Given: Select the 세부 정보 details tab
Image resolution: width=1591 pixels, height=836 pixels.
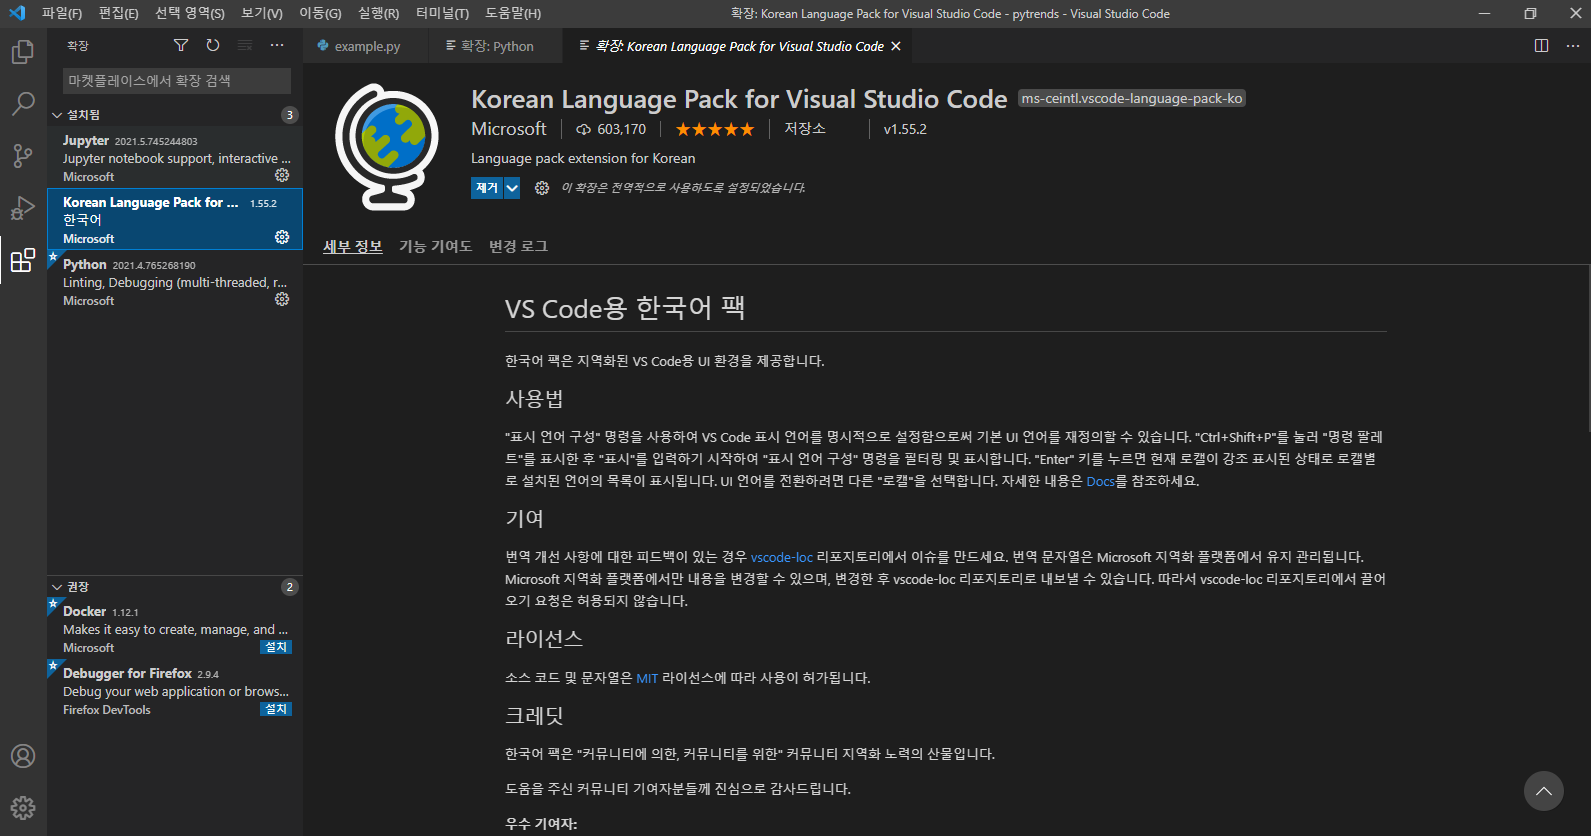Looking at the screenshot, I should (353, 246).
